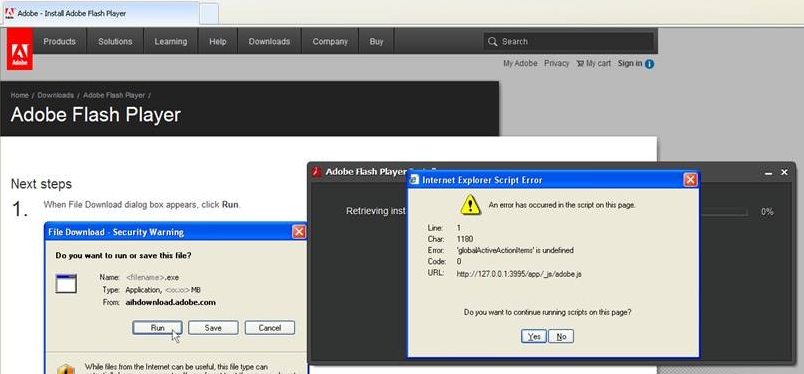
Task: Click the application file icon in File Download
Action: [66, 284]
